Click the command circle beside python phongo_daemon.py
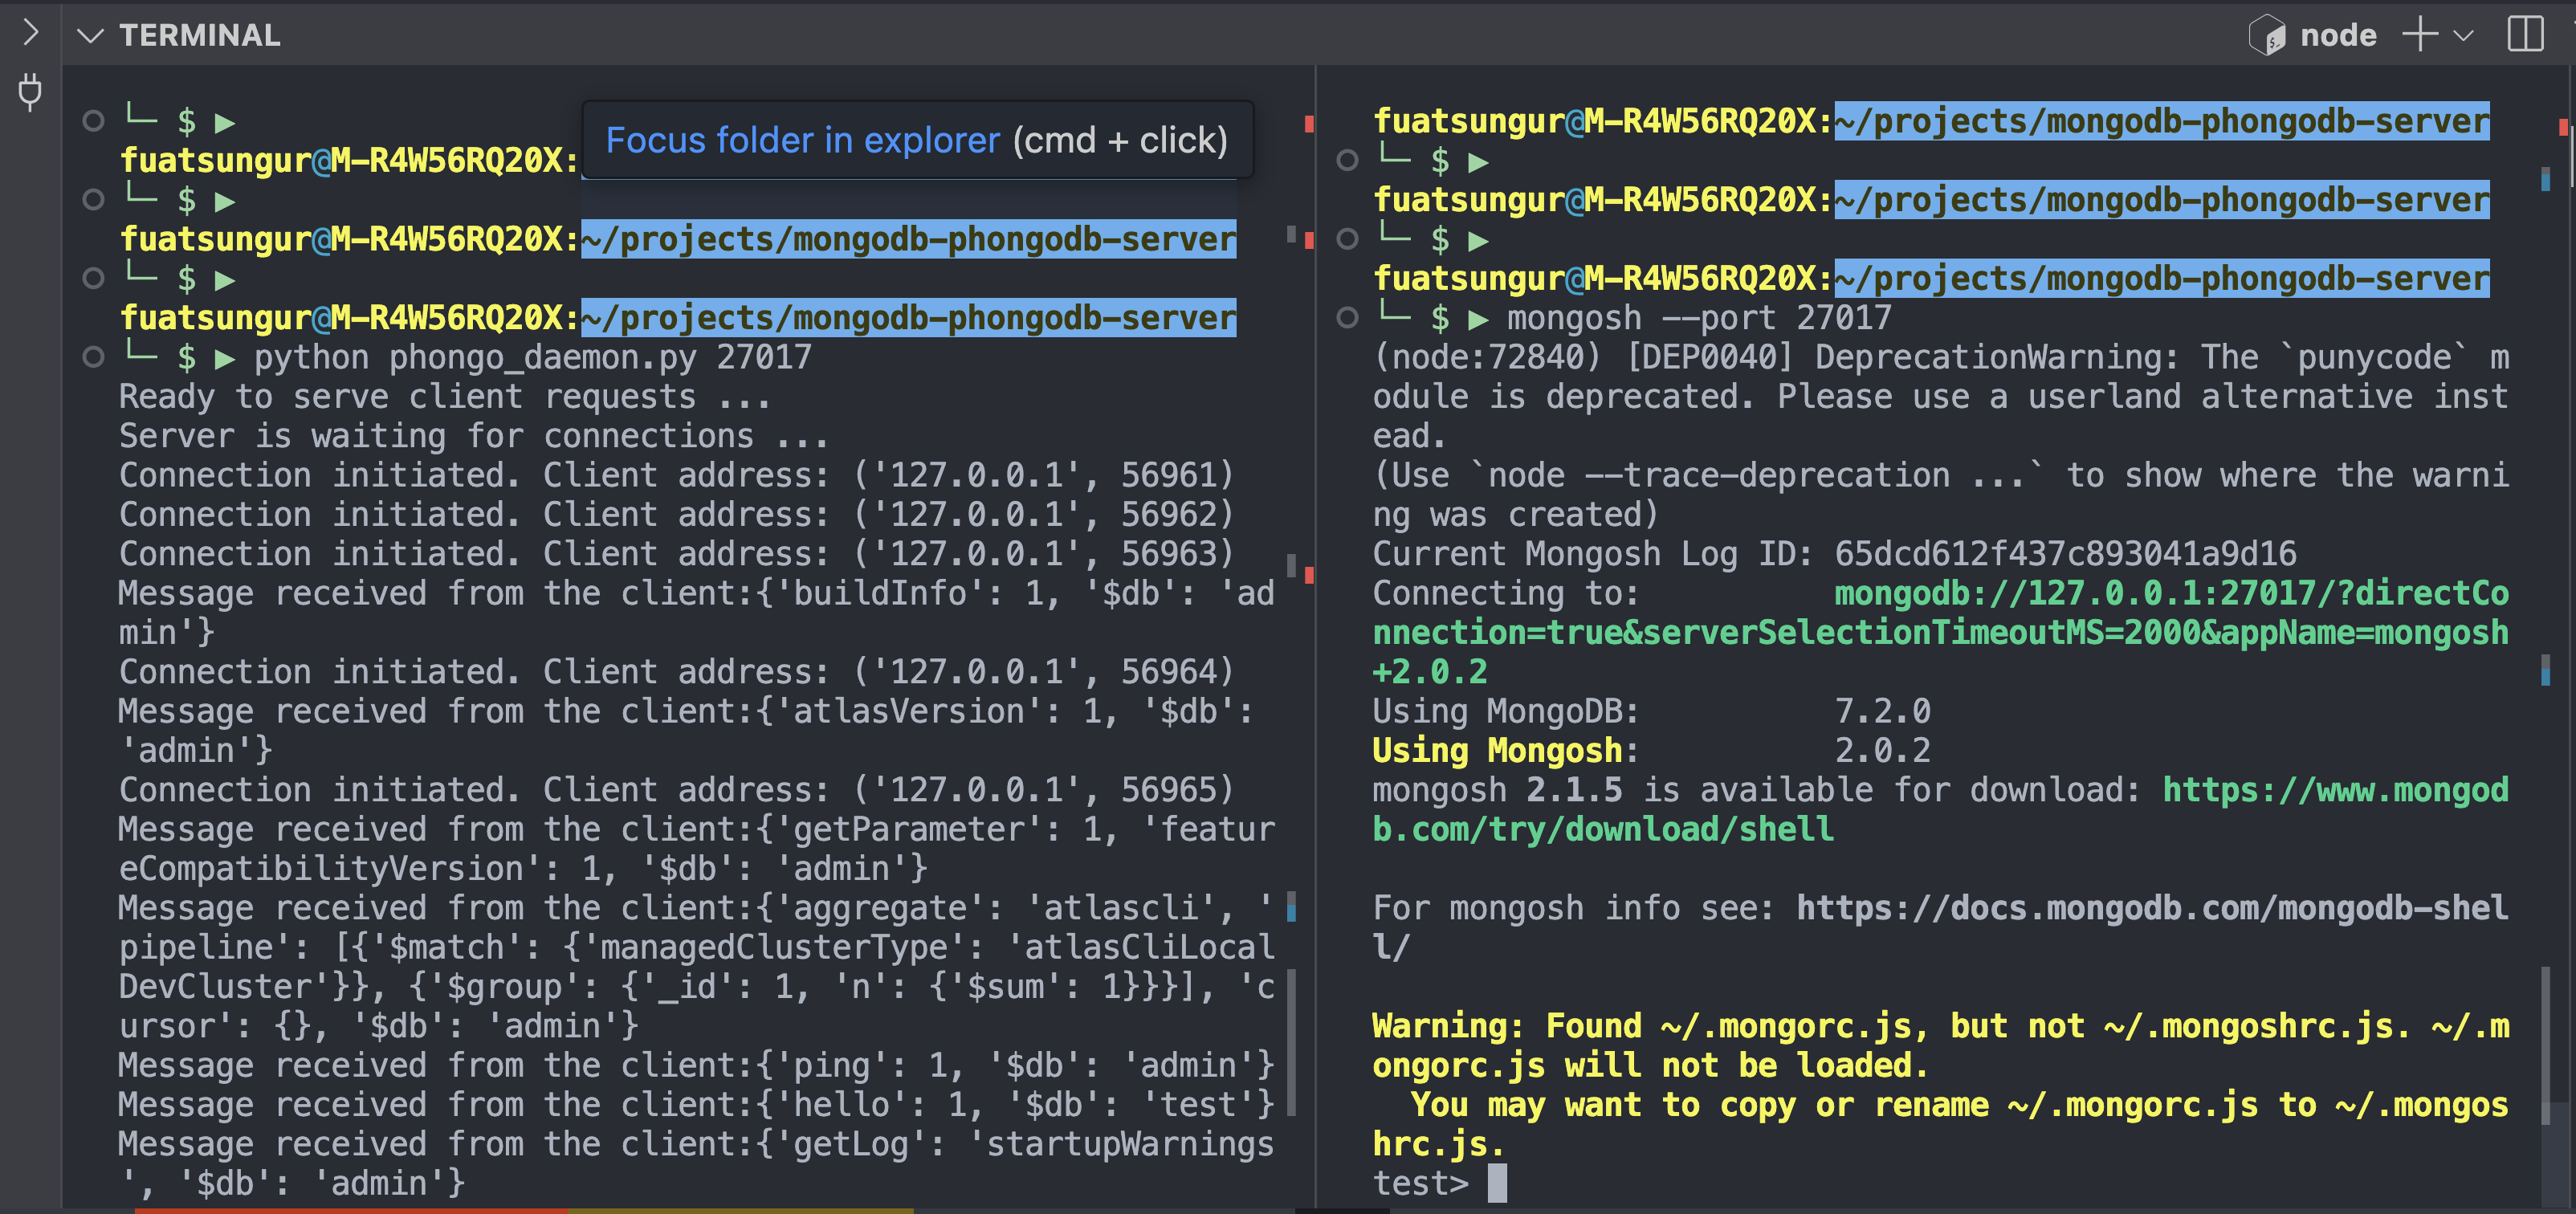 (94, 358)
